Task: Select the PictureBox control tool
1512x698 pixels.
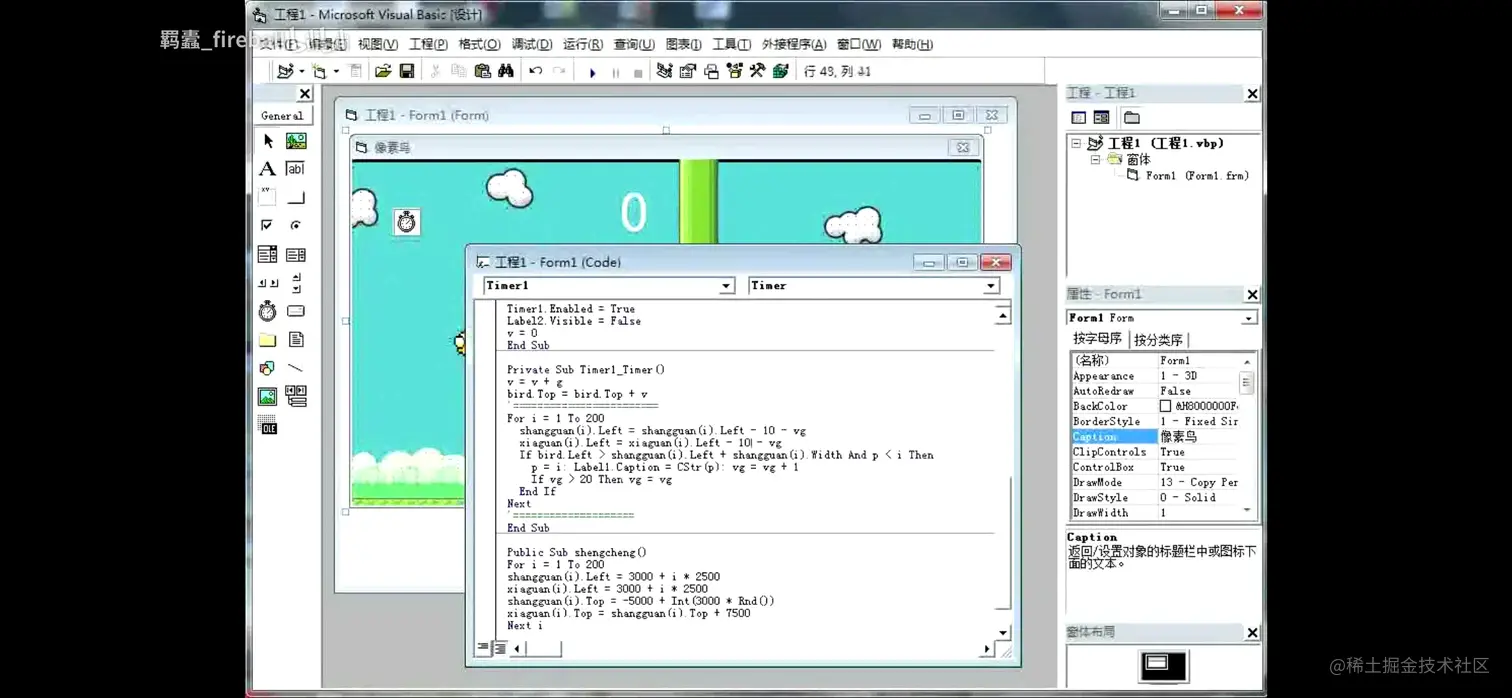Action: pos(296,141)
